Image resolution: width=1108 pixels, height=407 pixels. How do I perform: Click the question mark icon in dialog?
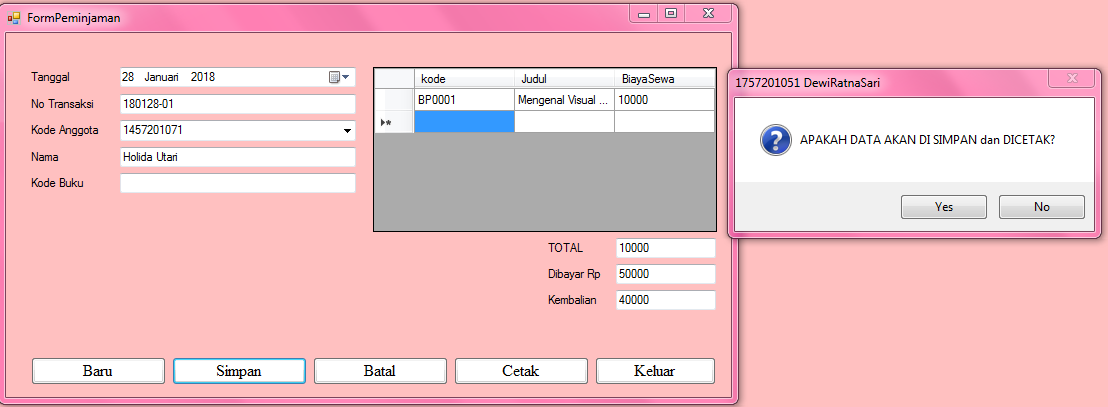[x=775, y=140]
